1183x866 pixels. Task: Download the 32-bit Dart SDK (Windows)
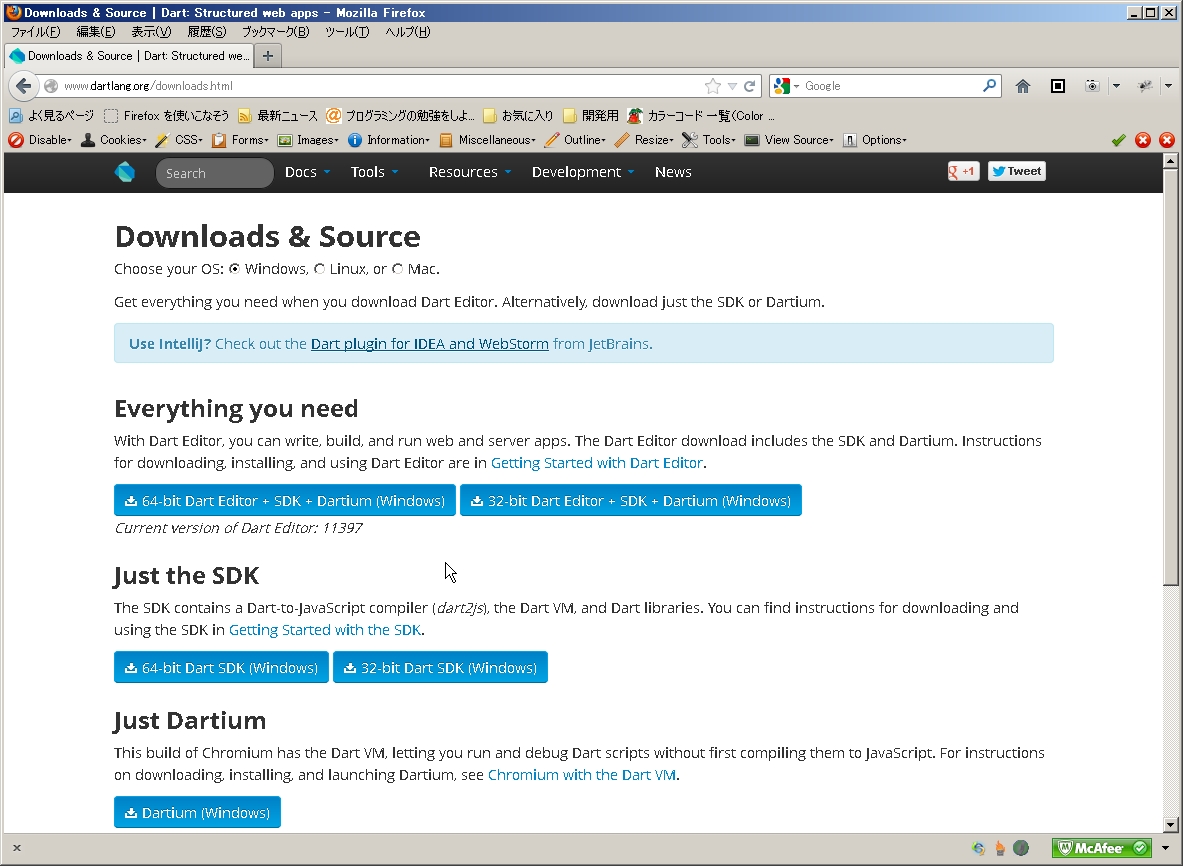(x=440, y=668)
